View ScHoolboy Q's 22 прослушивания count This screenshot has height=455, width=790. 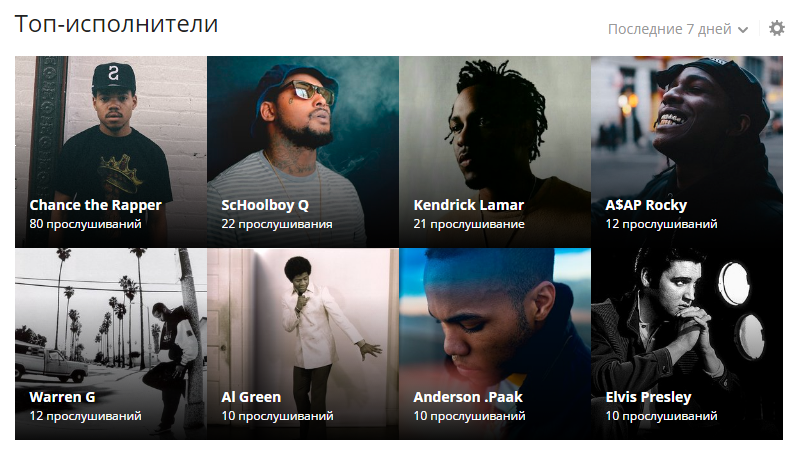click(x=277, y=224)
